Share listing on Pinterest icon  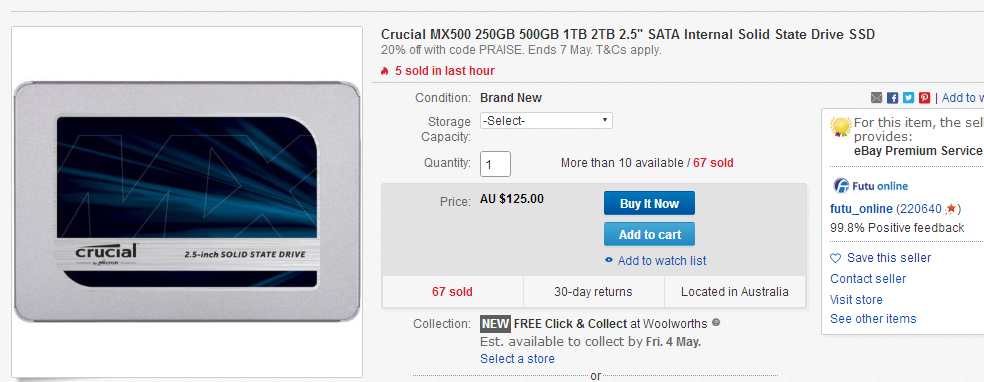tap(924, 98)
